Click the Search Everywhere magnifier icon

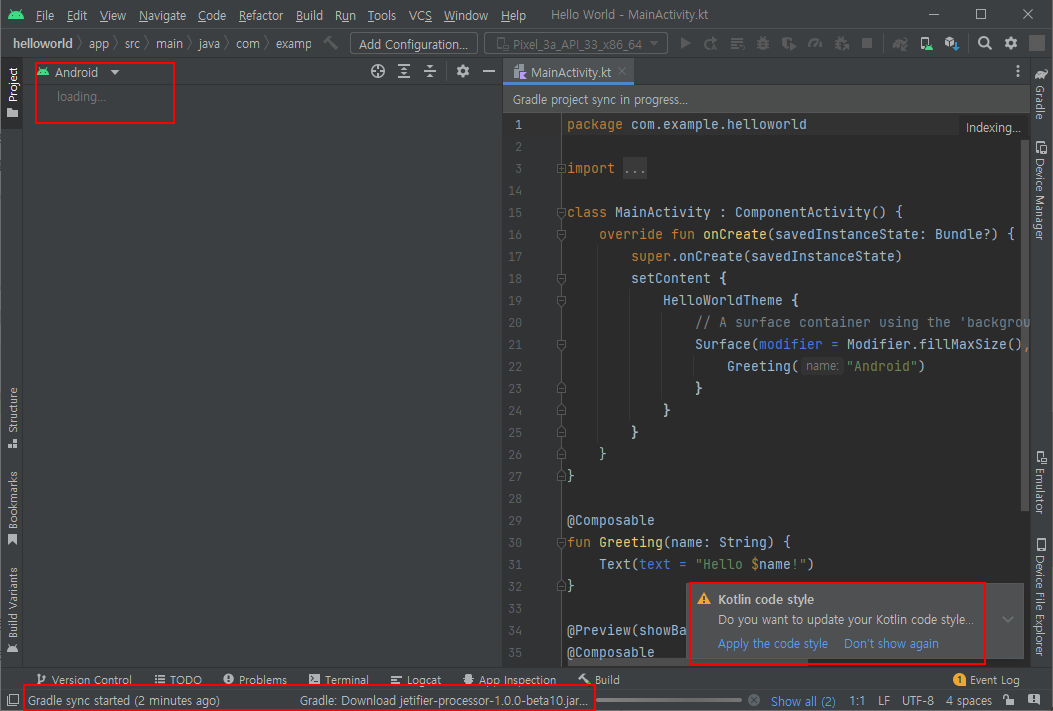[x=985, y=44]
